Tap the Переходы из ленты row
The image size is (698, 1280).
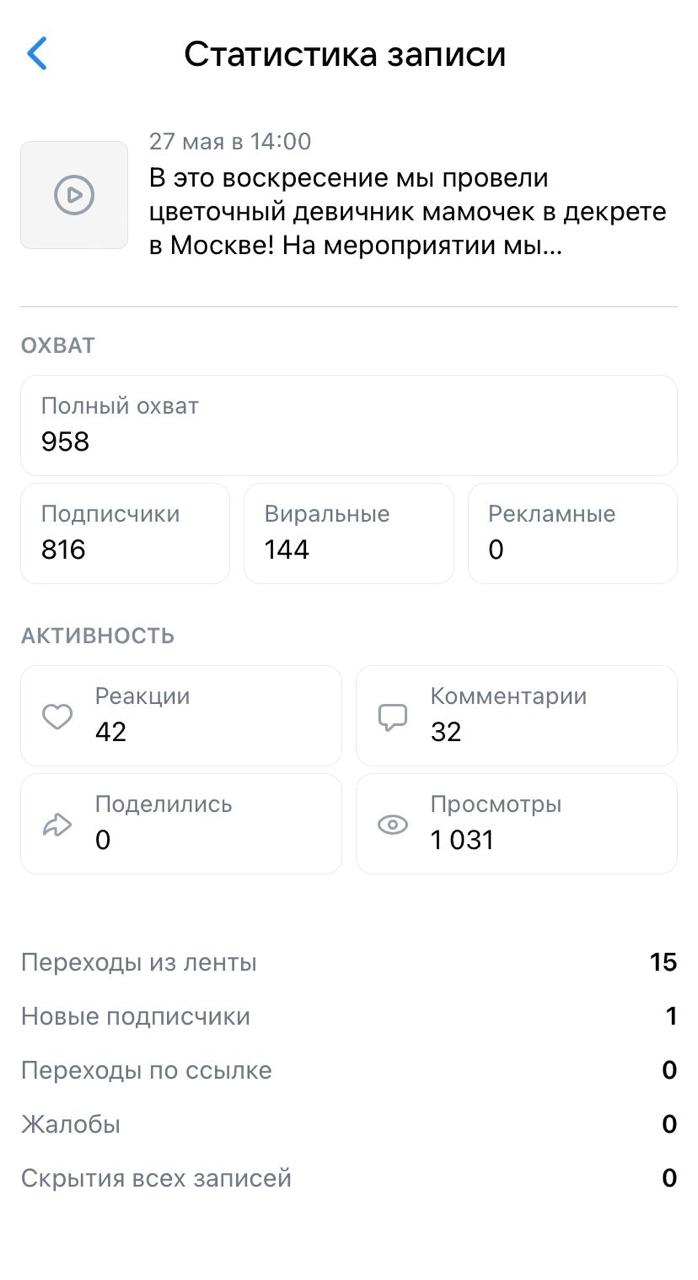pos(349,962)
